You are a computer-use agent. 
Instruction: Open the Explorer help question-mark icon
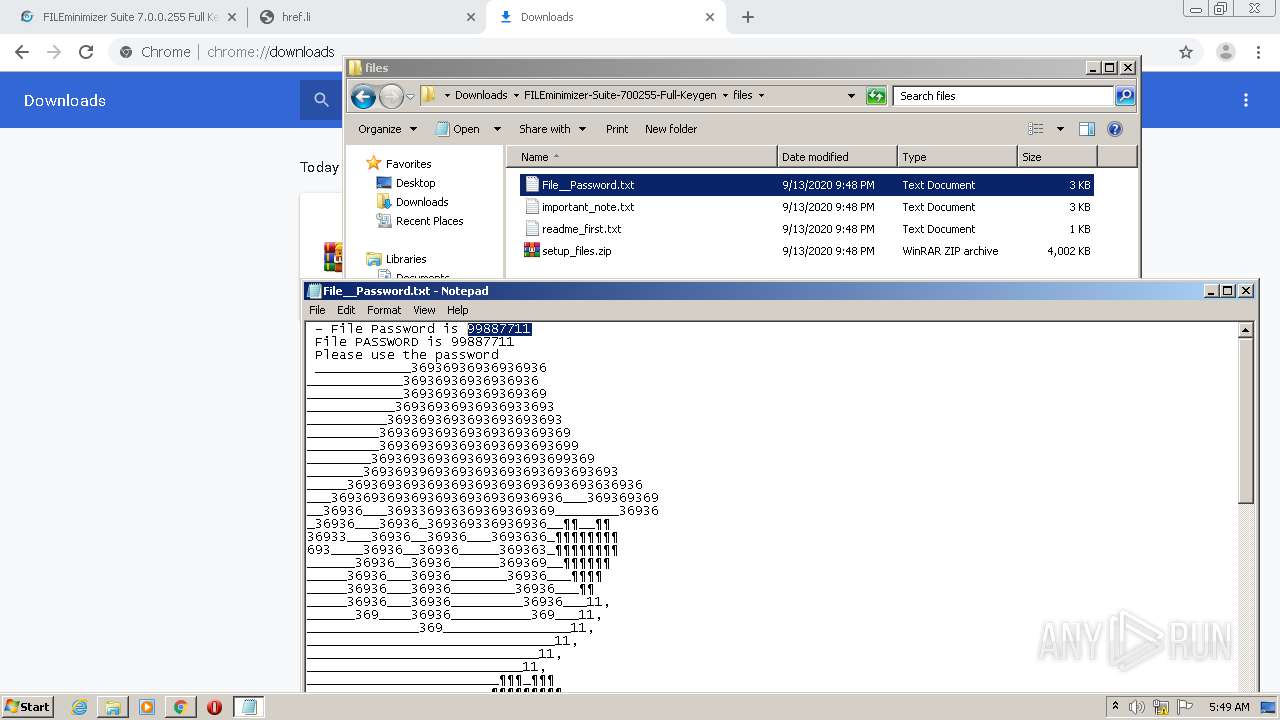coord(1115,129)
